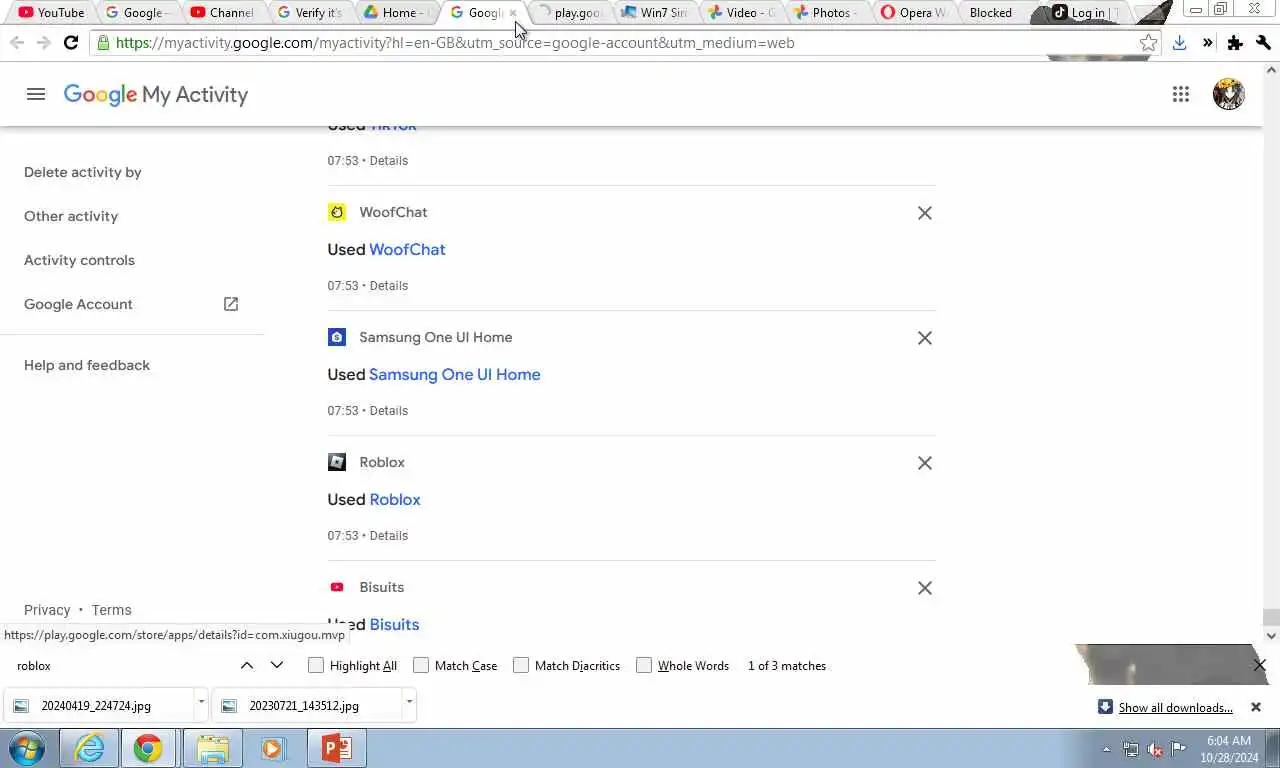
Task: Close the downloads bar
Action: pos(1256,707)
